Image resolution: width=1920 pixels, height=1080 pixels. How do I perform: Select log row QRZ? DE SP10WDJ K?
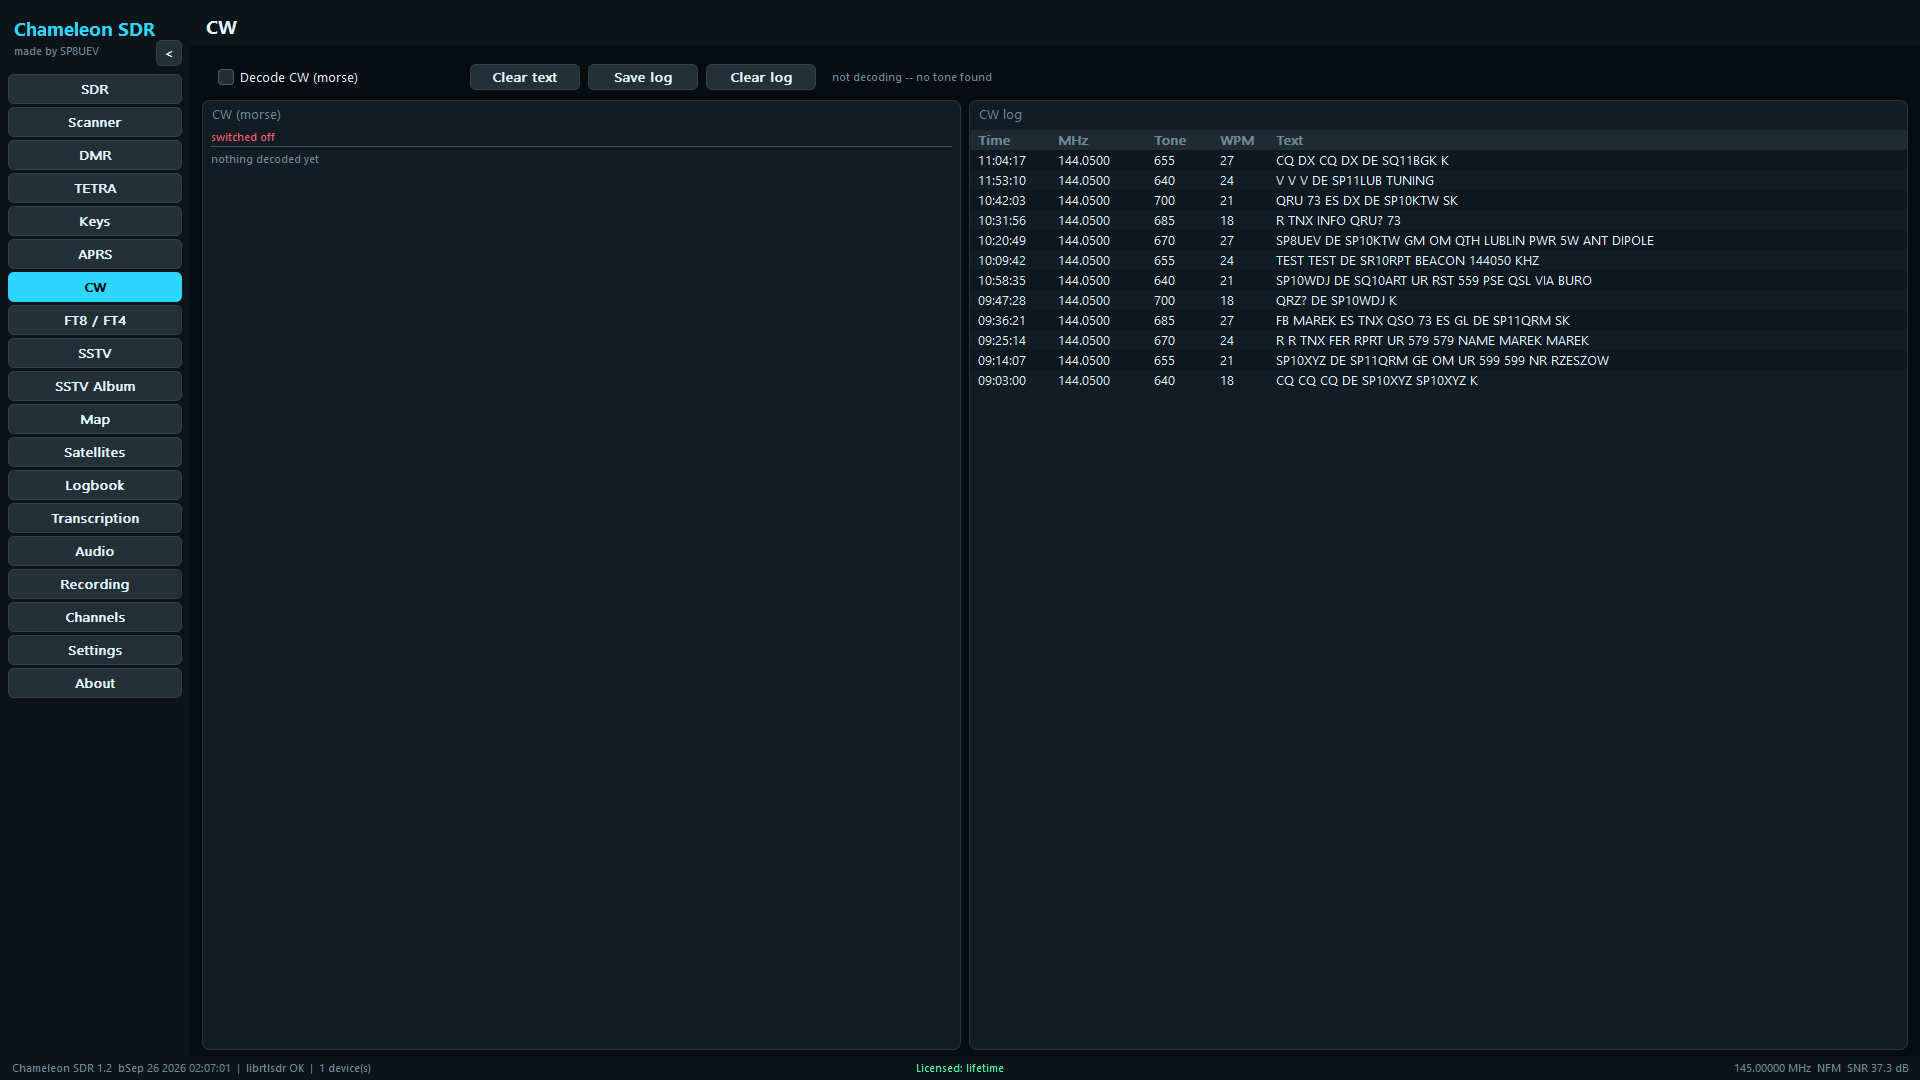(1438, 300)
